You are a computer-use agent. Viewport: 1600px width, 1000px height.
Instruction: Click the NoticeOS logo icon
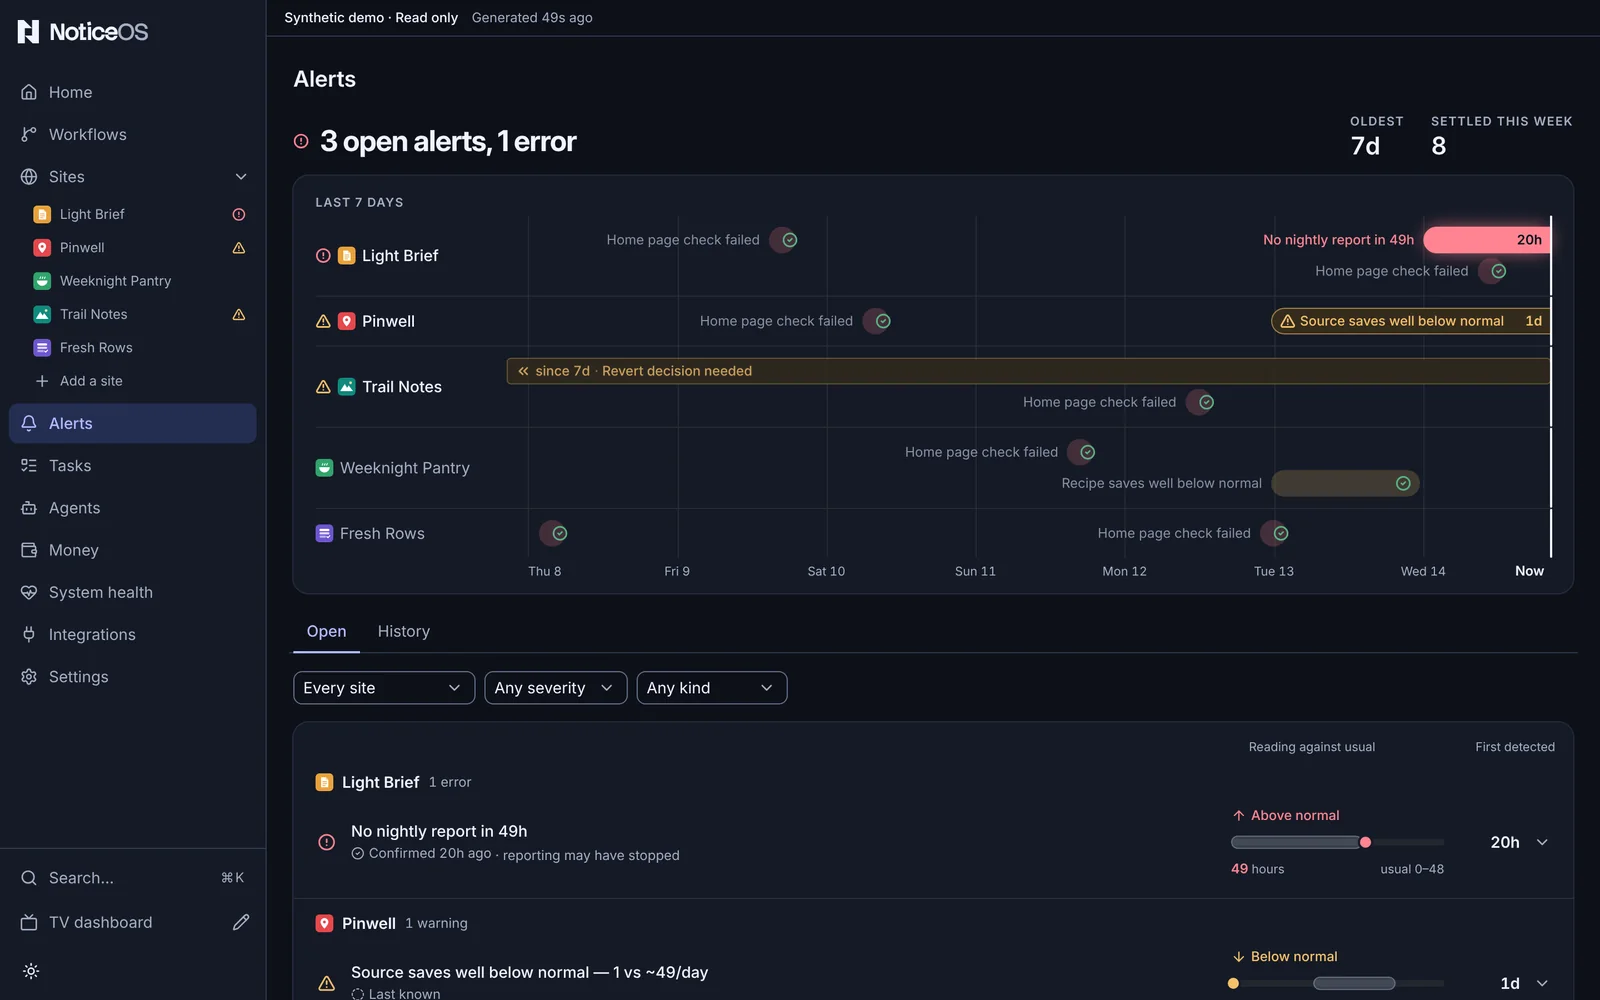click(29, 32)
